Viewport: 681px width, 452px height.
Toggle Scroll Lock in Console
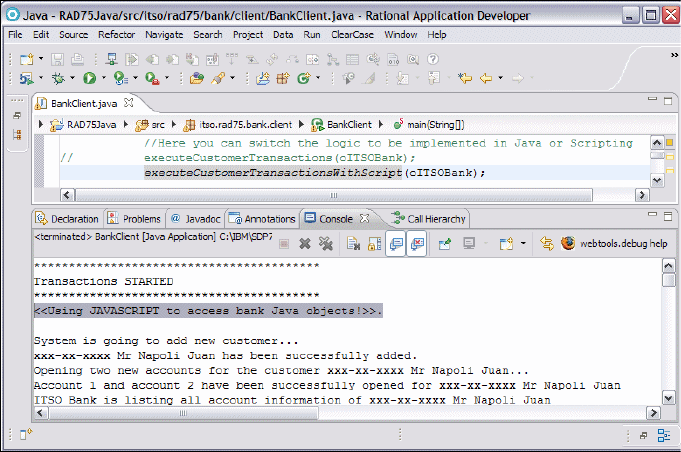point(374,243)
